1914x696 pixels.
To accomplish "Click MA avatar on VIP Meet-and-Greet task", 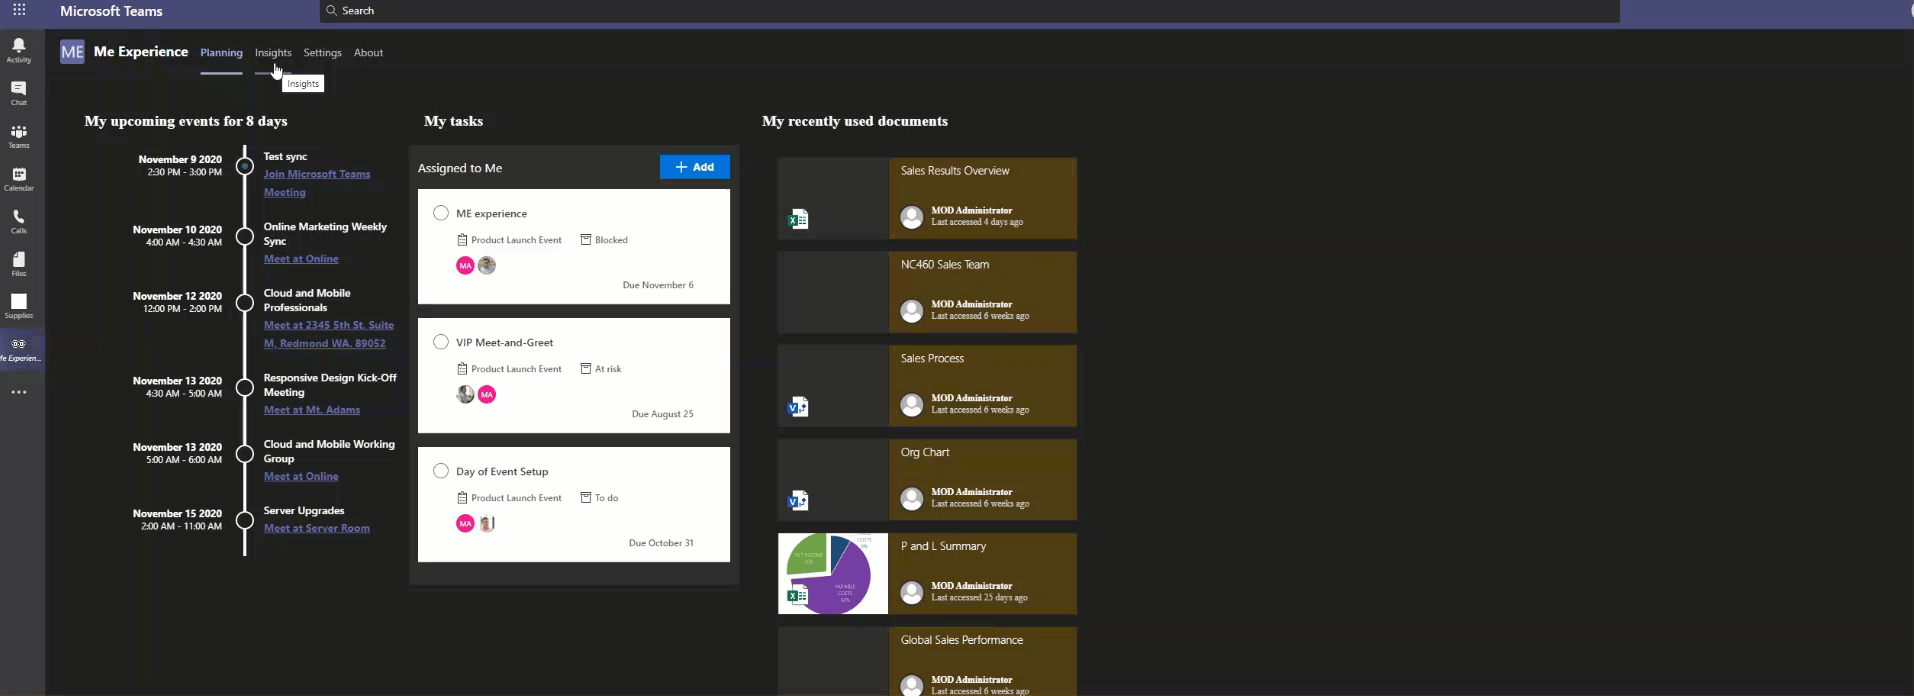I will pyautogui.click(x=487, y=394).
